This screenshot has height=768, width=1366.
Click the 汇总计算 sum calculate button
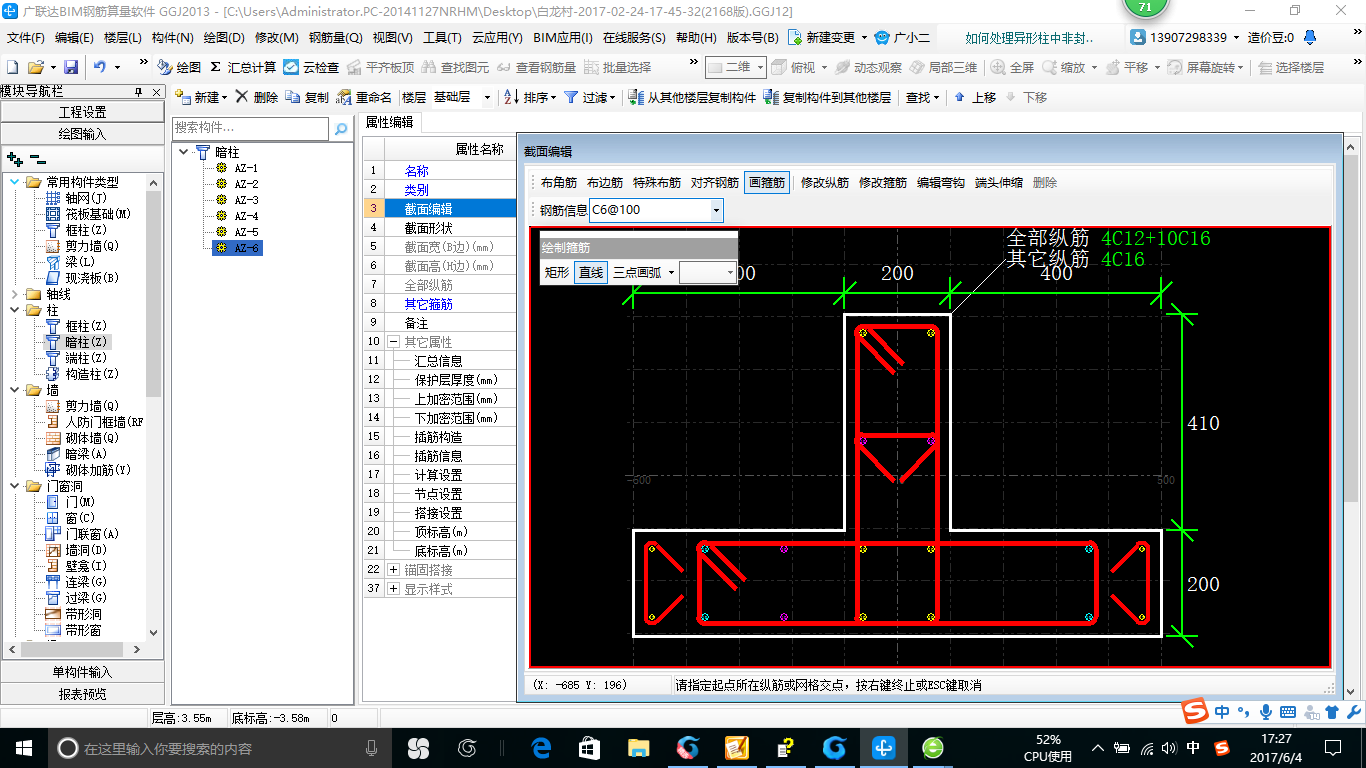(x=243, y=67)
